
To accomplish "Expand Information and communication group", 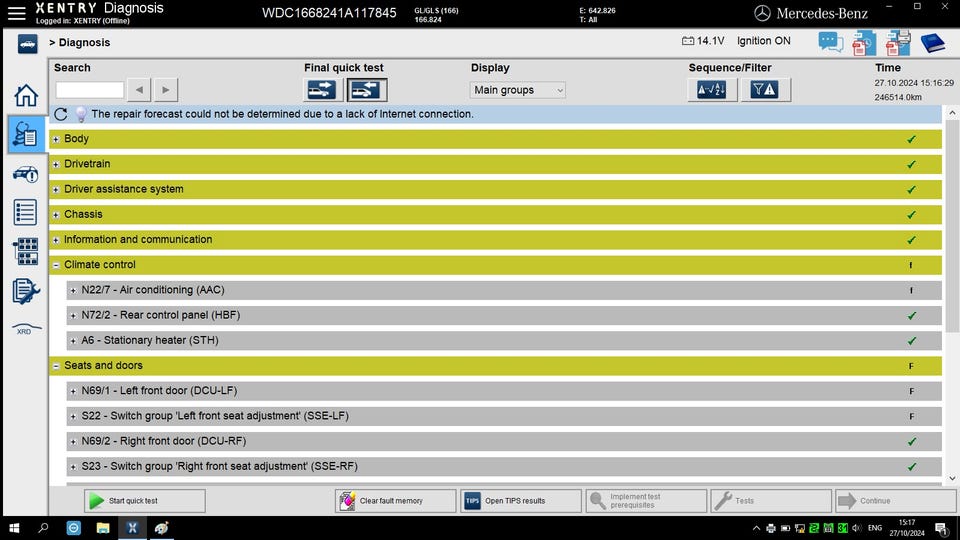I will click(56, 240).
